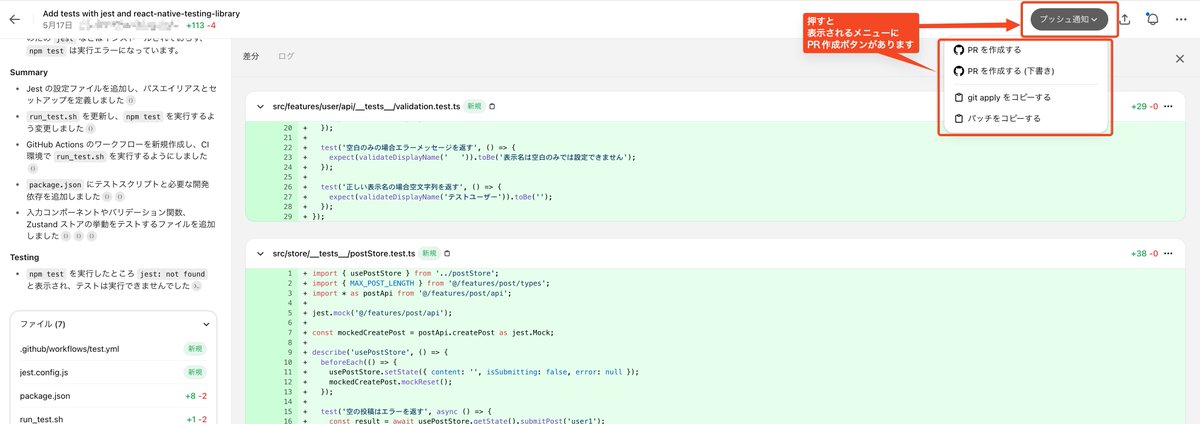Go back using the left arrow
1200x424 pixels.
(15, 19)
